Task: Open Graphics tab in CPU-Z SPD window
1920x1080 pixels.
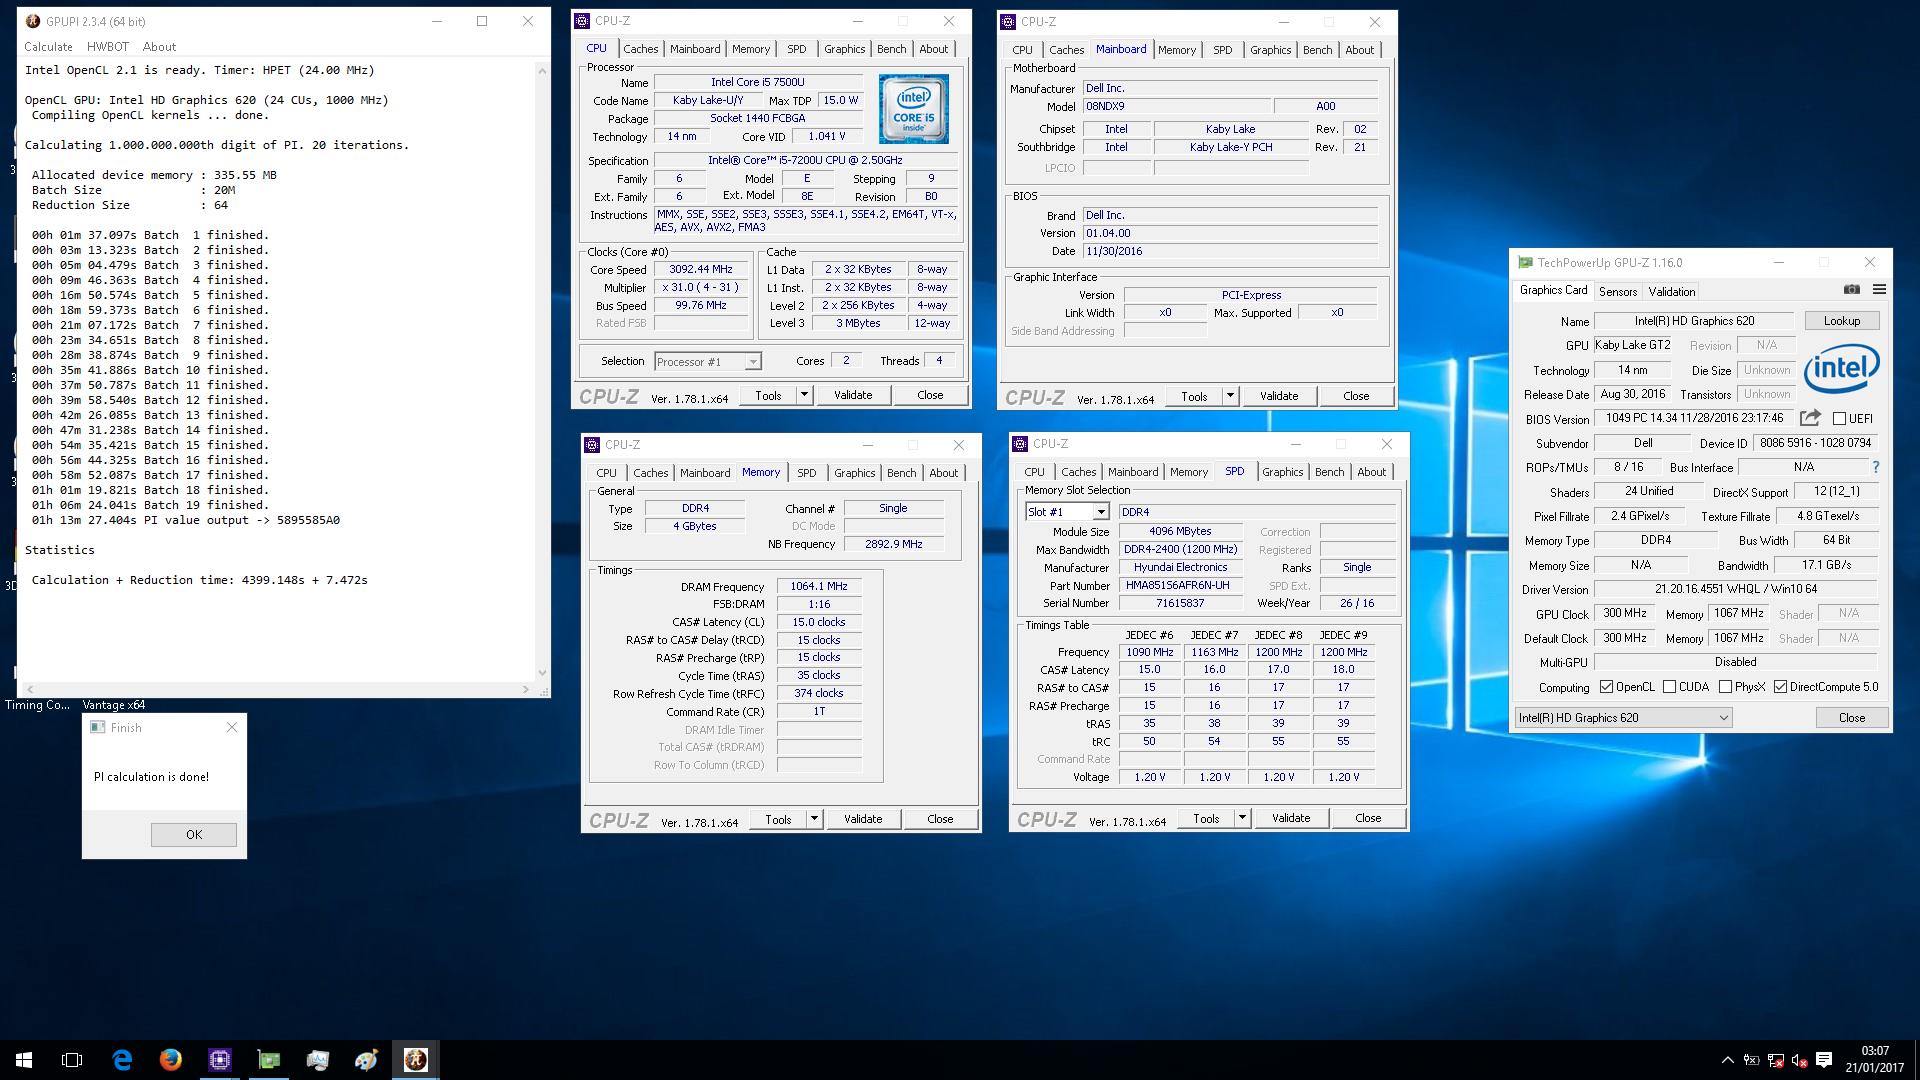Action: (x=1283, y=472)
